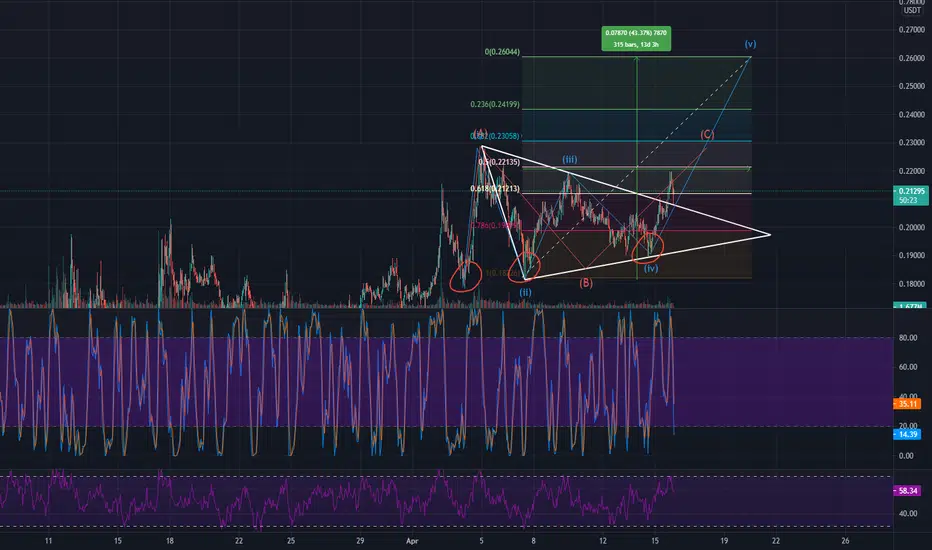Select the Fibonacci 0.236(0.24199) level label

495,105
